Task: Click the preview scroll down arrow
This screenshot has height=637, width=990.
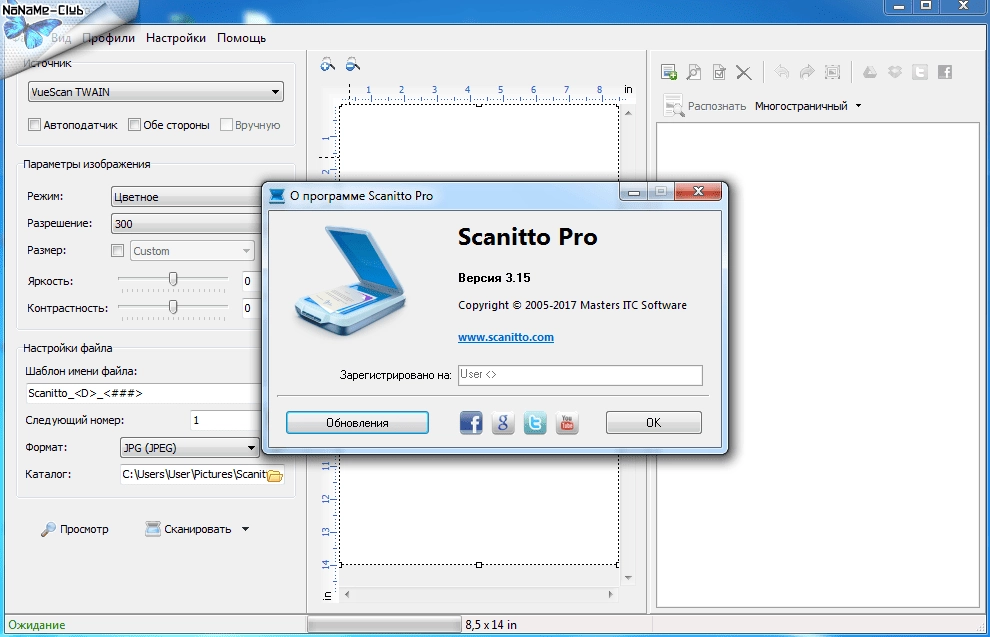Action: [628, 578]
